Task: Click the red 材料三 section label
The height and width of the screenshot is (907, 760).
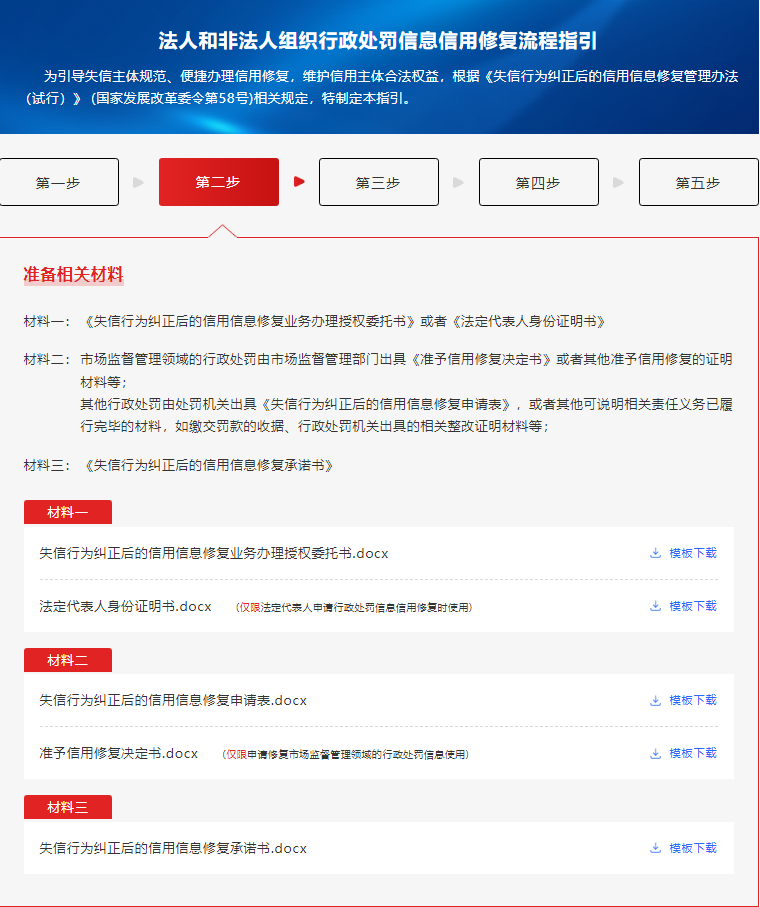Action: point(68,808)
